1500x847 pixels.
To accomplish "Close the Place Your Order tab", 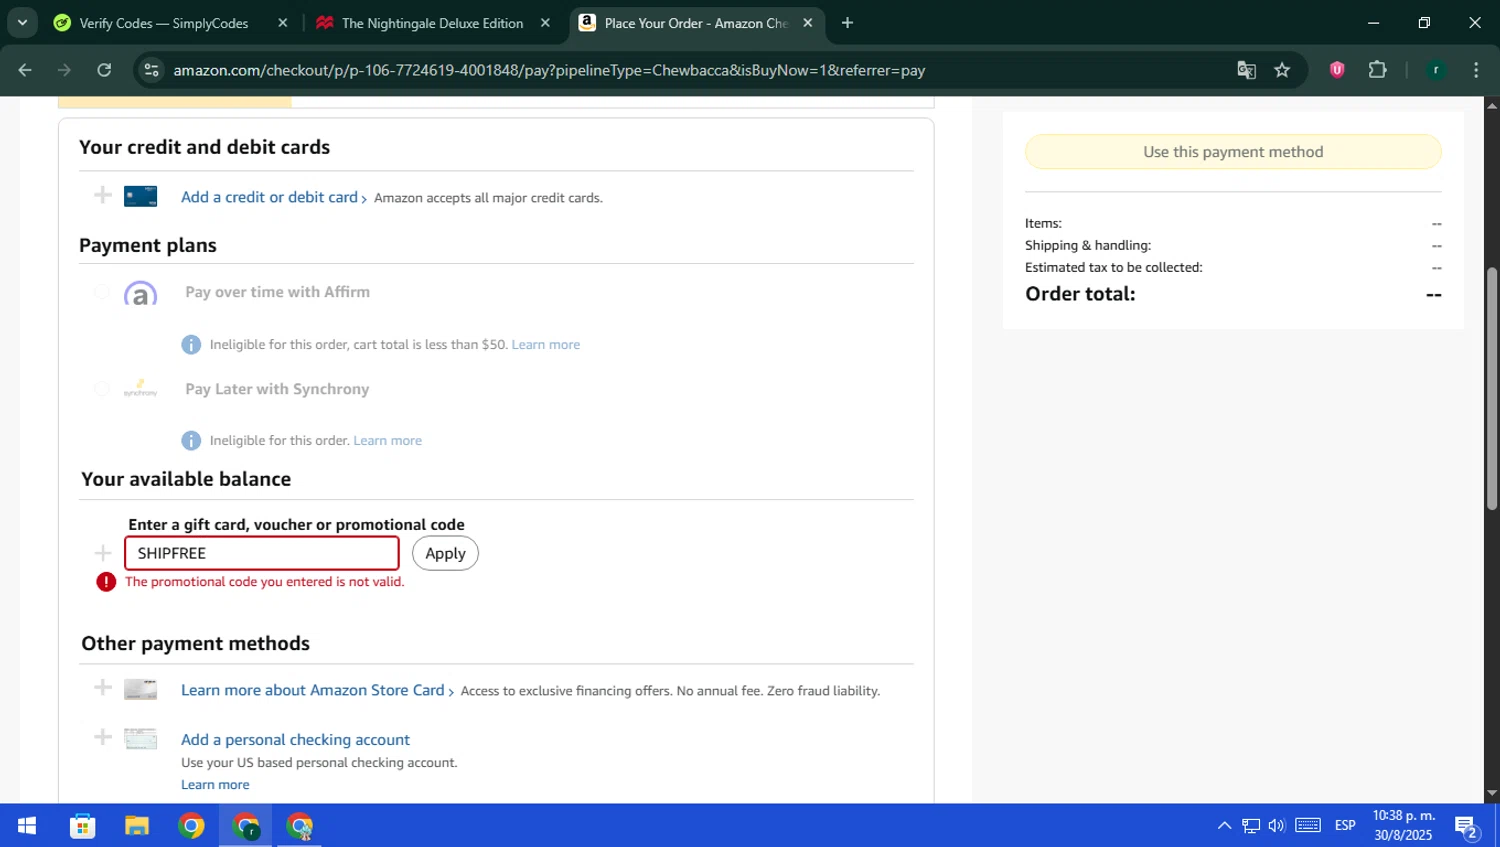I will point(808,23).
